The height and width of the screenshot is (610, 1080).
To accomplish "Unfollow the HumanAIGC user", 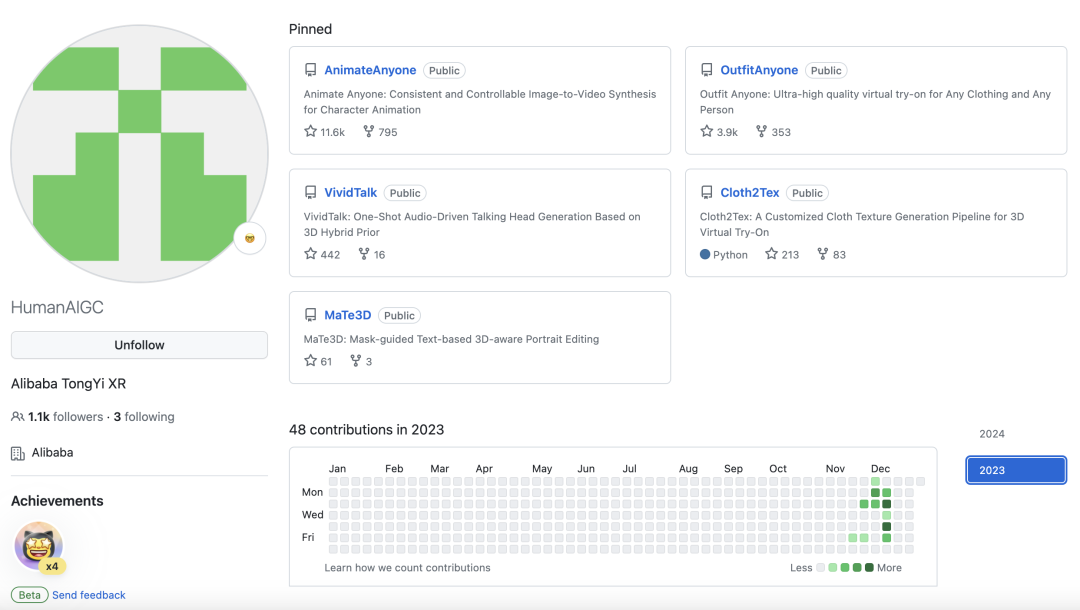I will (139, 345).
